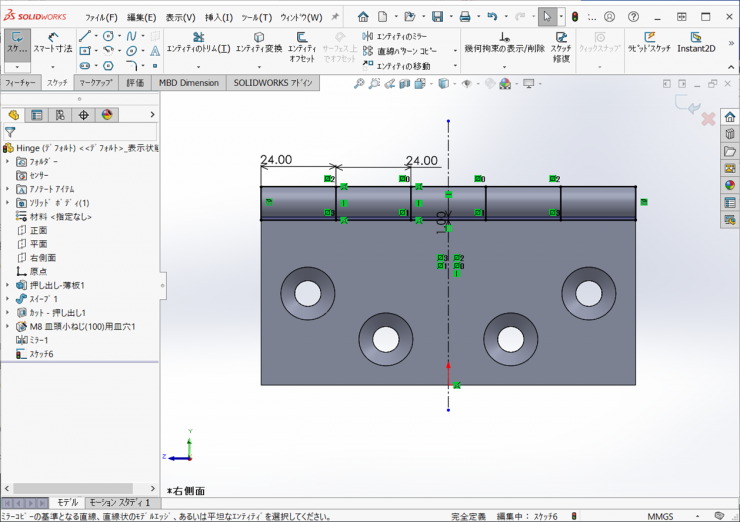
Task: Expand the ソリッドボディ(1) folder
Action: 8,202
